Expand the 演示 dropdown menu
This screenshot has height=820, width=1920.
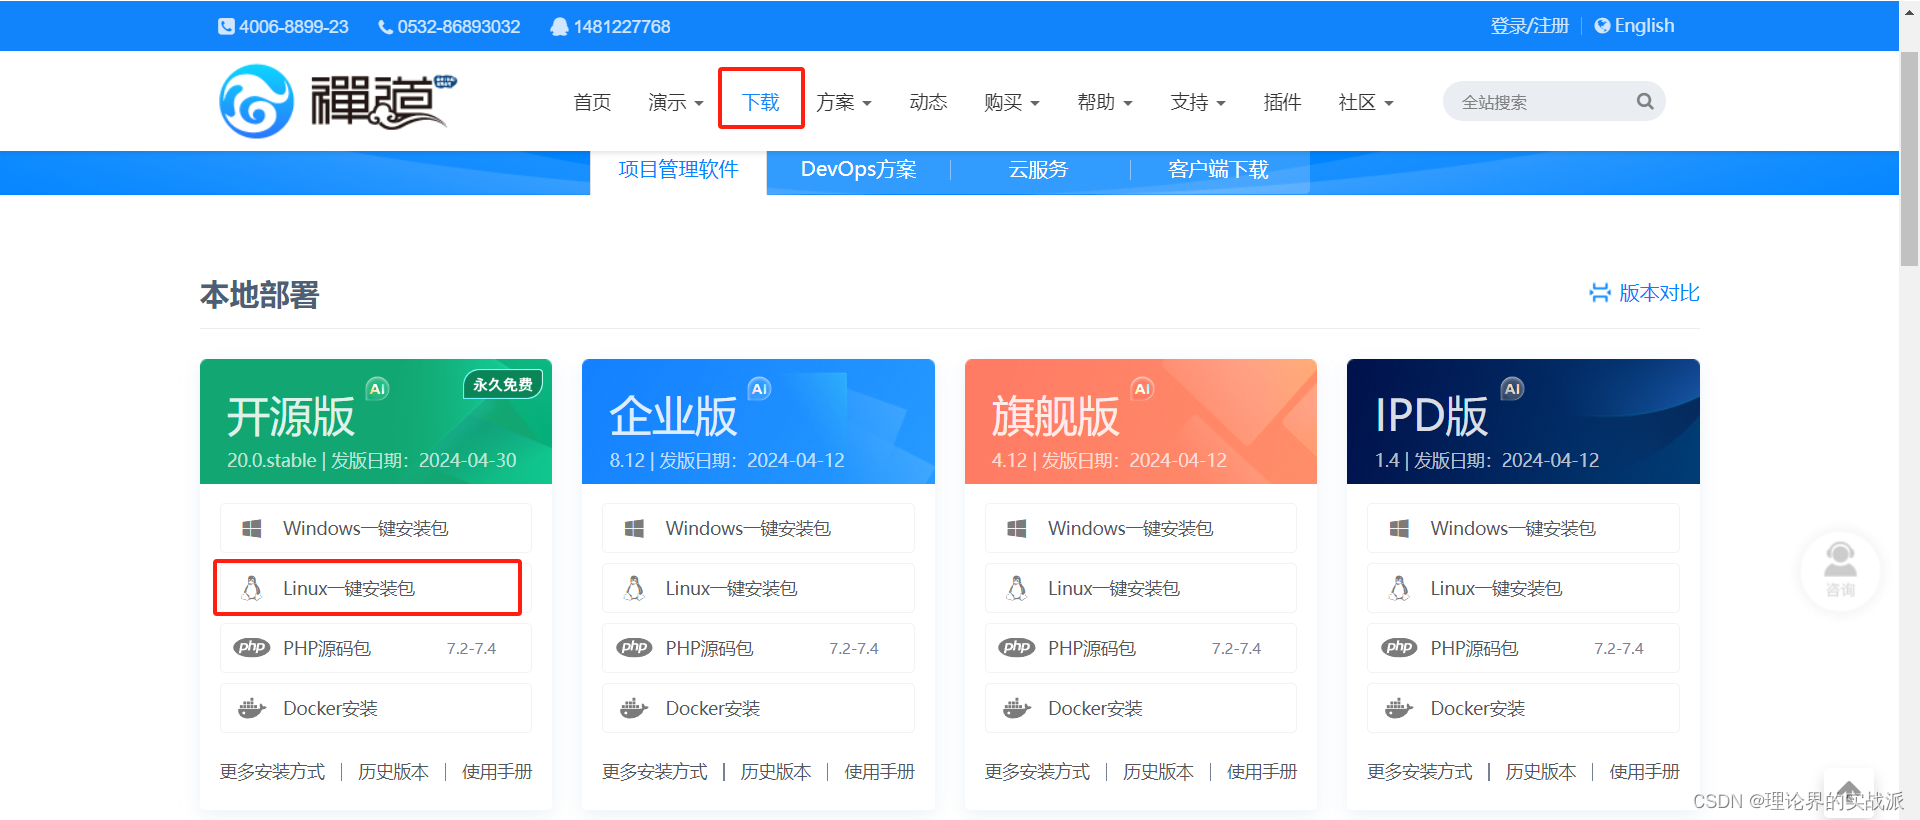pos(675,102)
